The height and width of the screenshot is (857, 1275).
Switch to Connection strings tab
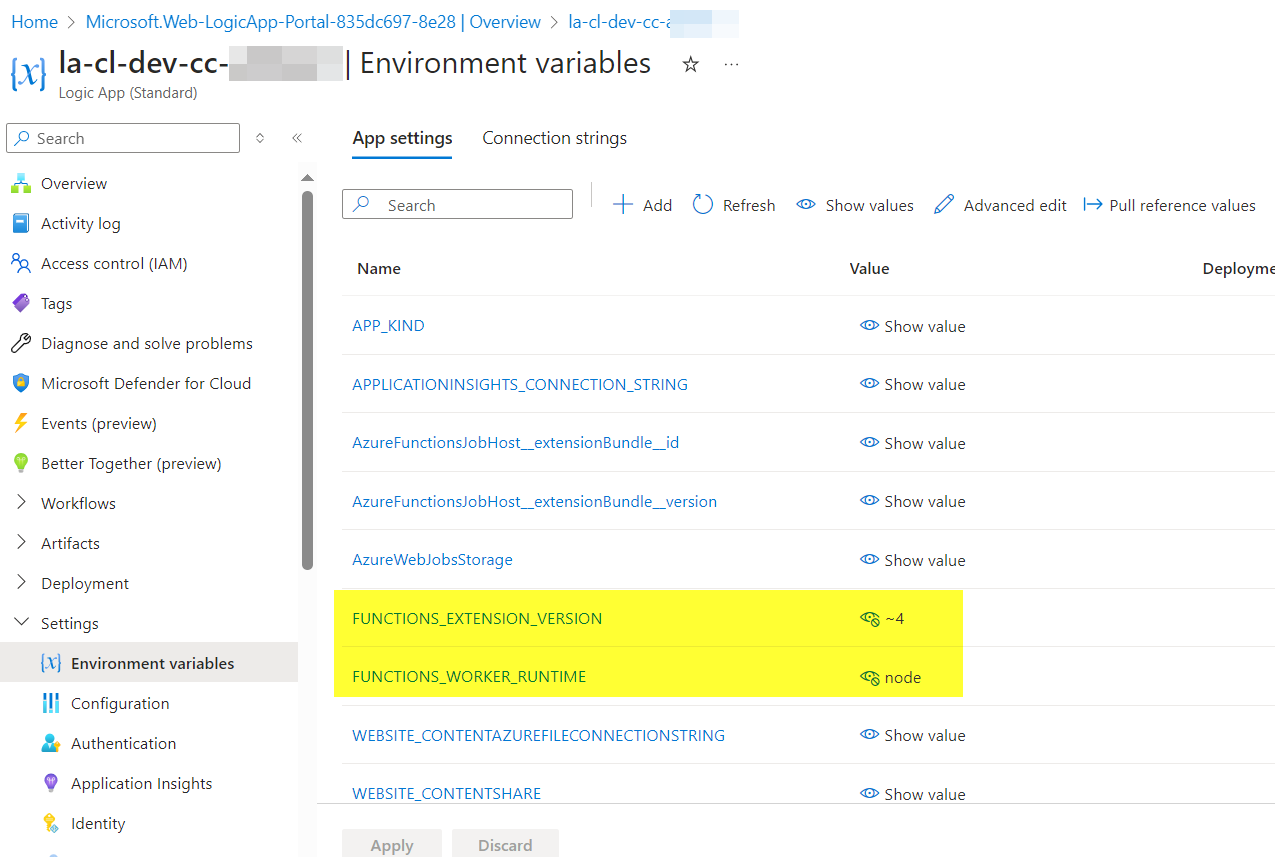(555, 138)
